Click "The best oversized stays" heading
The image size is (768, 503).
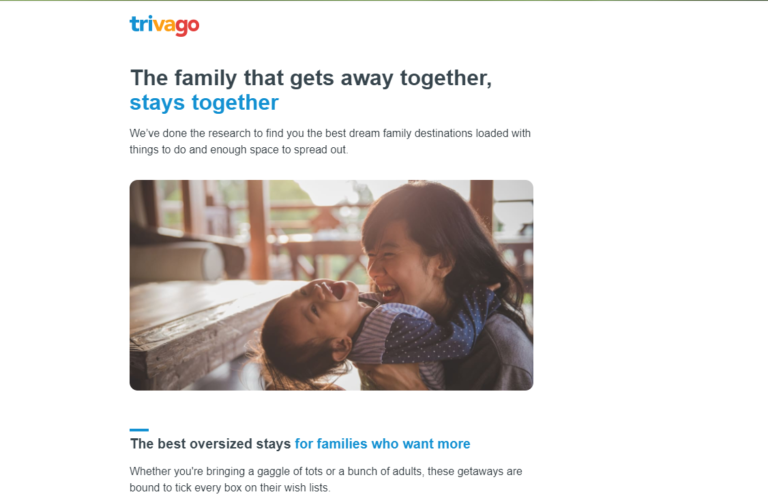coord(211,444)
